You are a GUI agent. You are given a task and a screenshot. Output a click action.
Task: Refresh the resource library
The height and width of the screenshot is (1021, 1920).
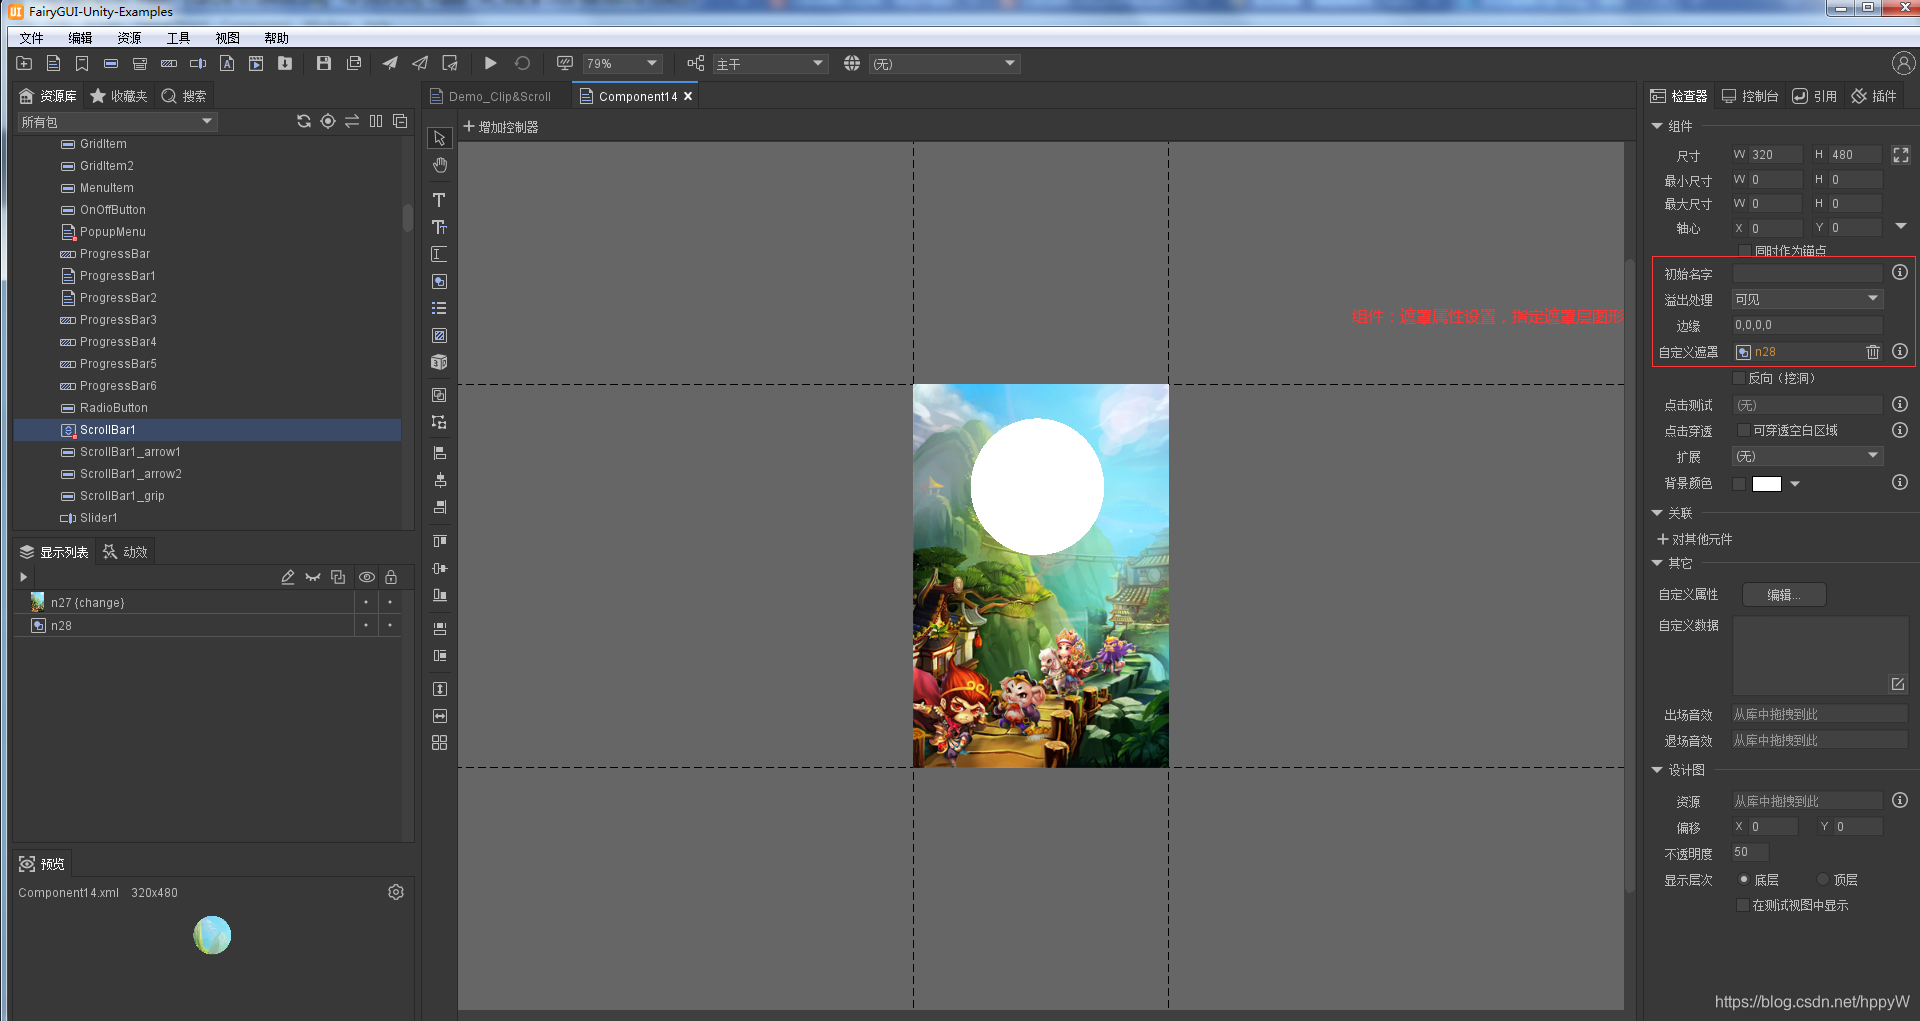pos(304,121)
